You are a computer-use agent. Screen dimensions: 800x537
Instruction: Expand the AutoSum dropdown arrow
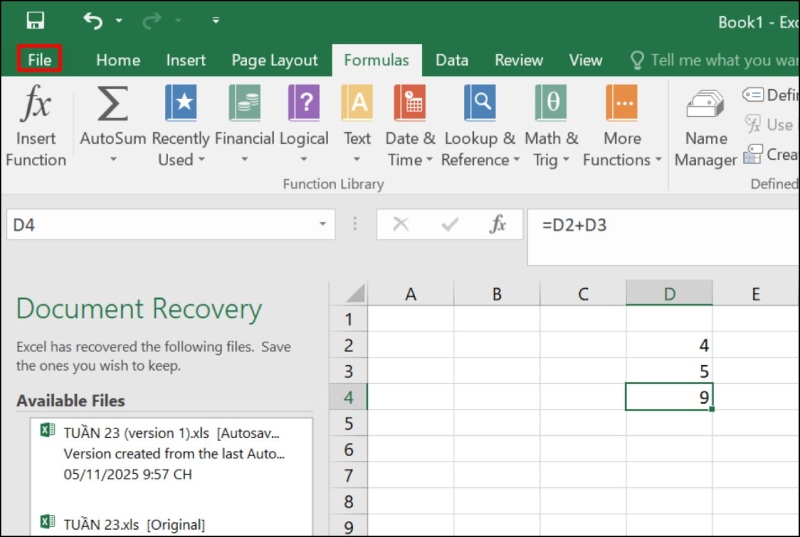tap(113, 160)
